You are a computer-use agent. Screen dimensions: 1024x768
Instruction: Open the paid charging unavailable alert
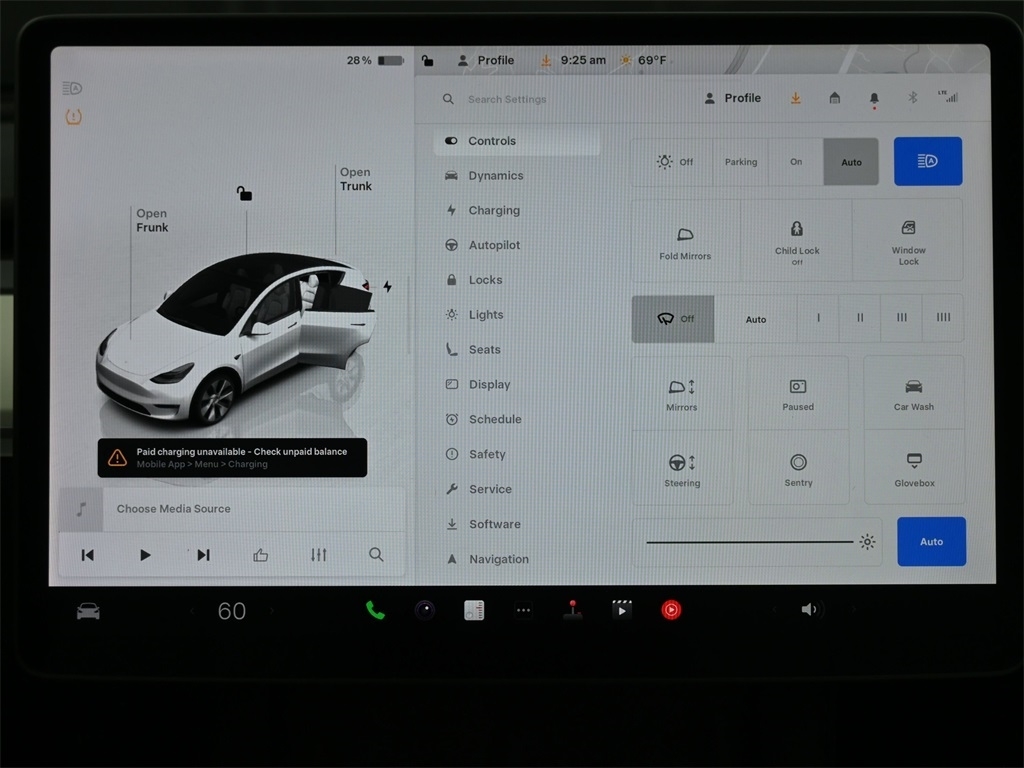(232, 458)
